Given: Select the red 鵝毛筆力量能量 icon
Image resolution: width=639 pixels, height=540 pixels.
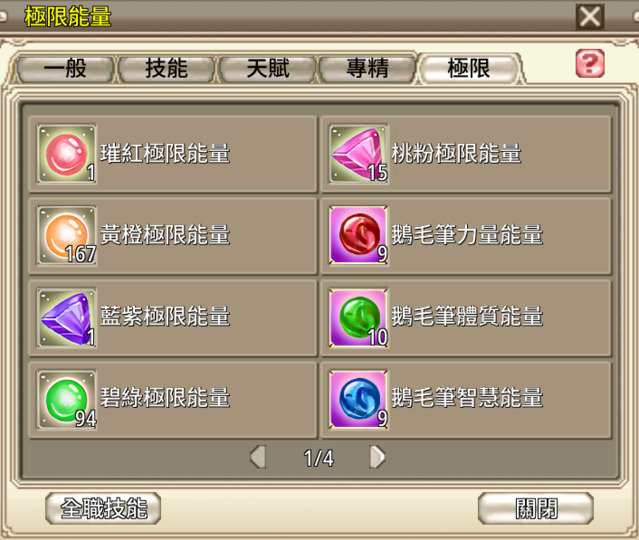Looking at the screenshot, I should pos(359,235).
